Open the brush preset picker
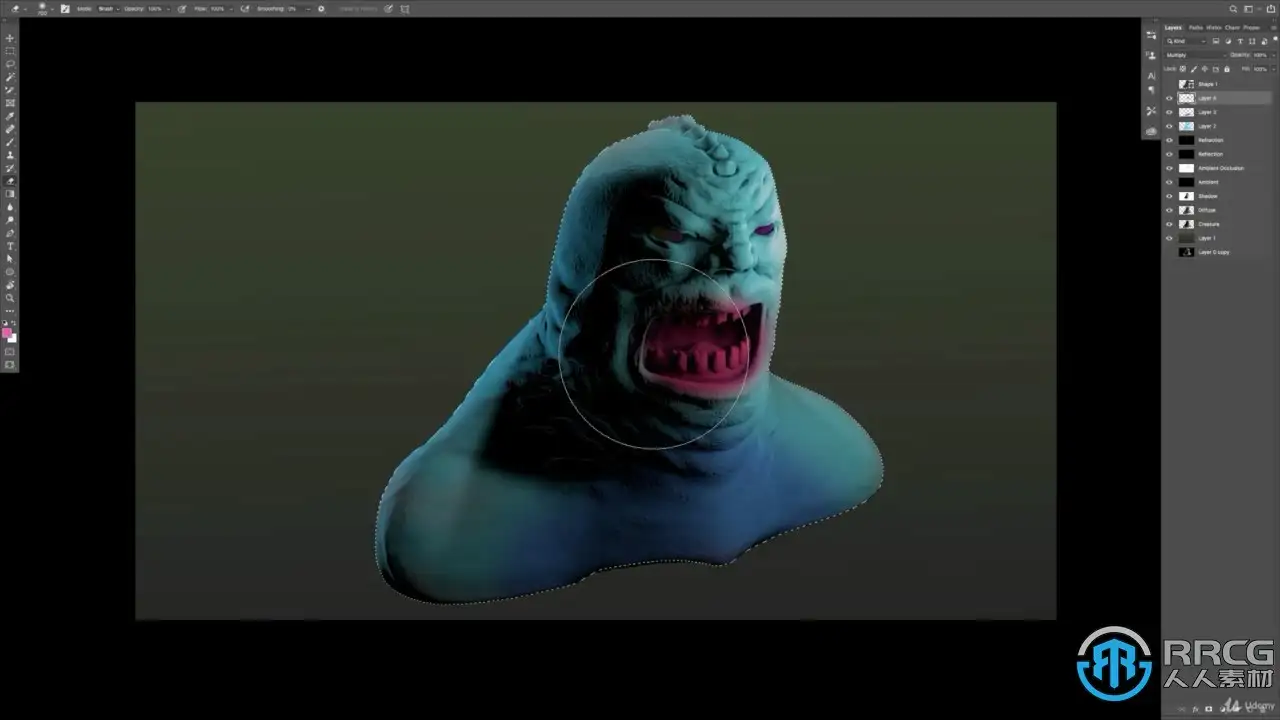Viewport: 1280px width, 720px height. 44,8
